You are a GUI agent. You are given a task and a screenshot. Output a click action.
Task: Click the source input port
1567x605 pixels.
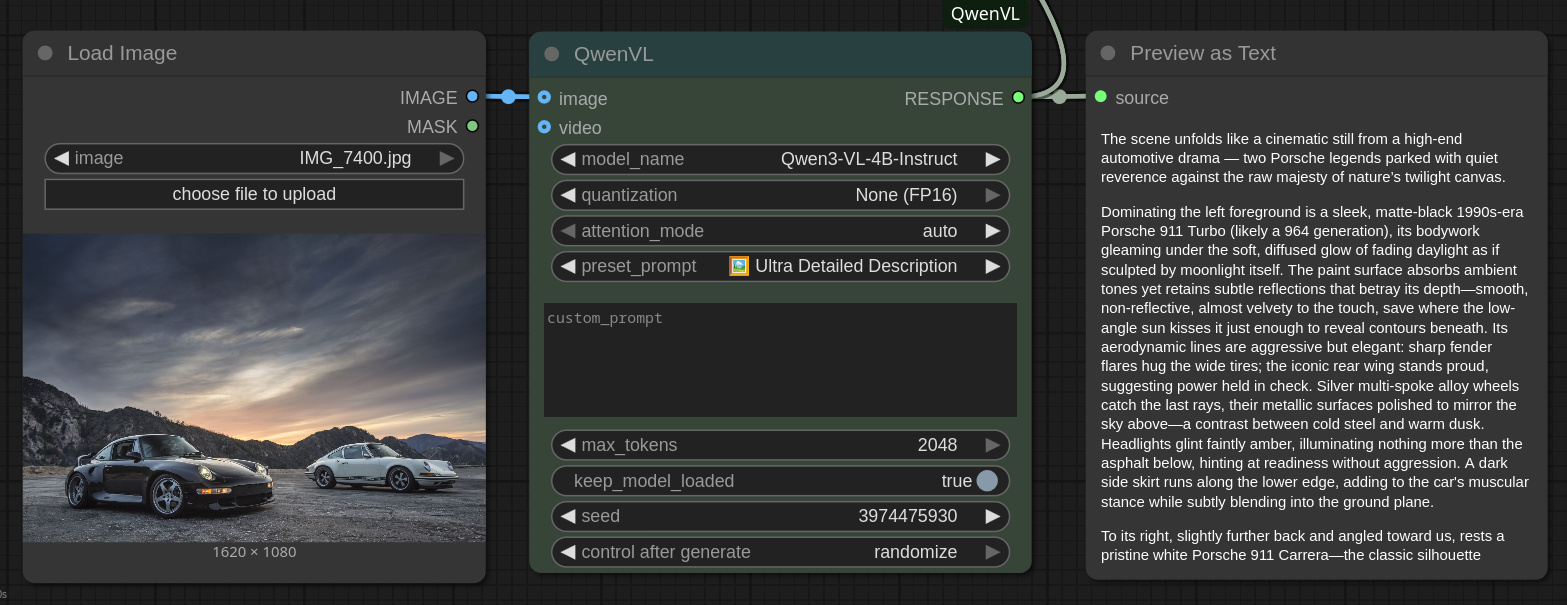click(1100, 97)
